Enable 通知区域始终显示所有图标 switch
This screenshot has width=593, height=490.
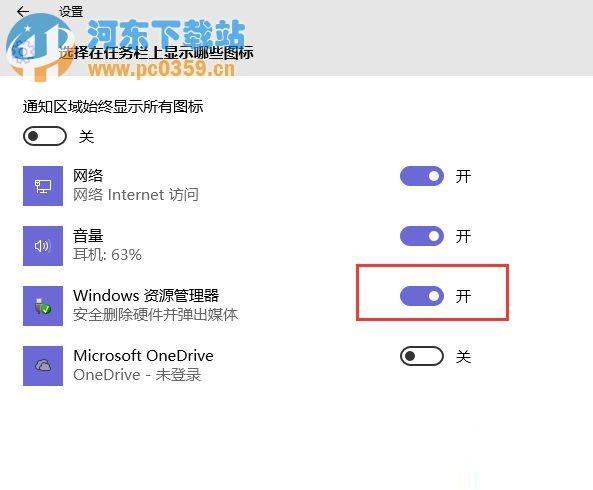pyautogui.click(x=45, y=136)
